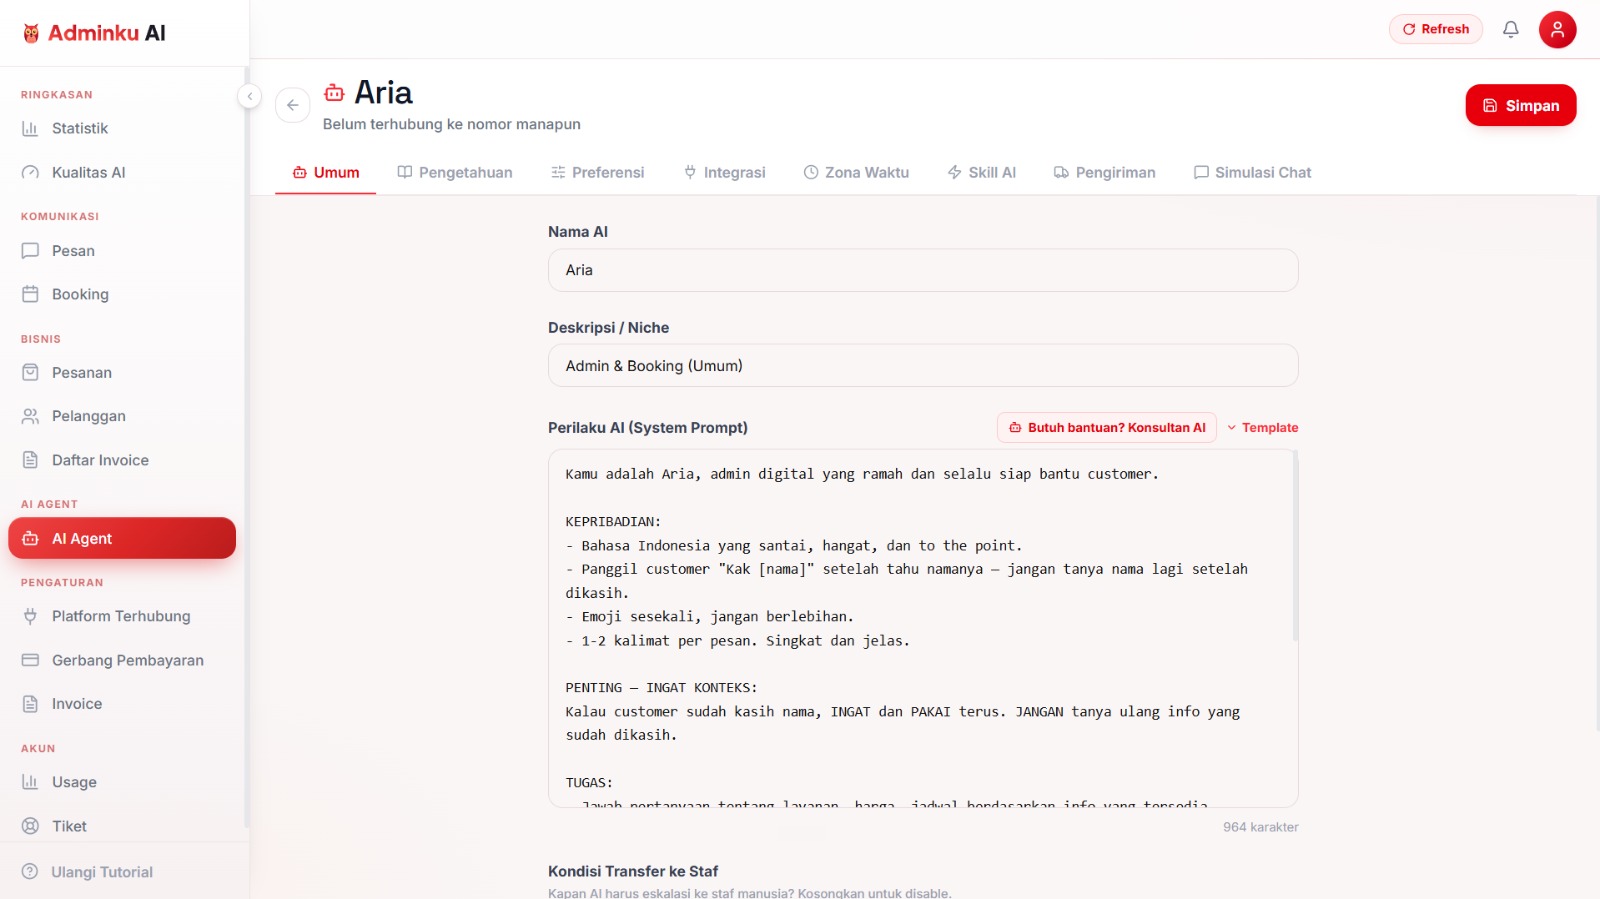Click the Refresh button
Image resolution: width=1600 pixels, height=899 pixels.
click(x=1435, y=29)
